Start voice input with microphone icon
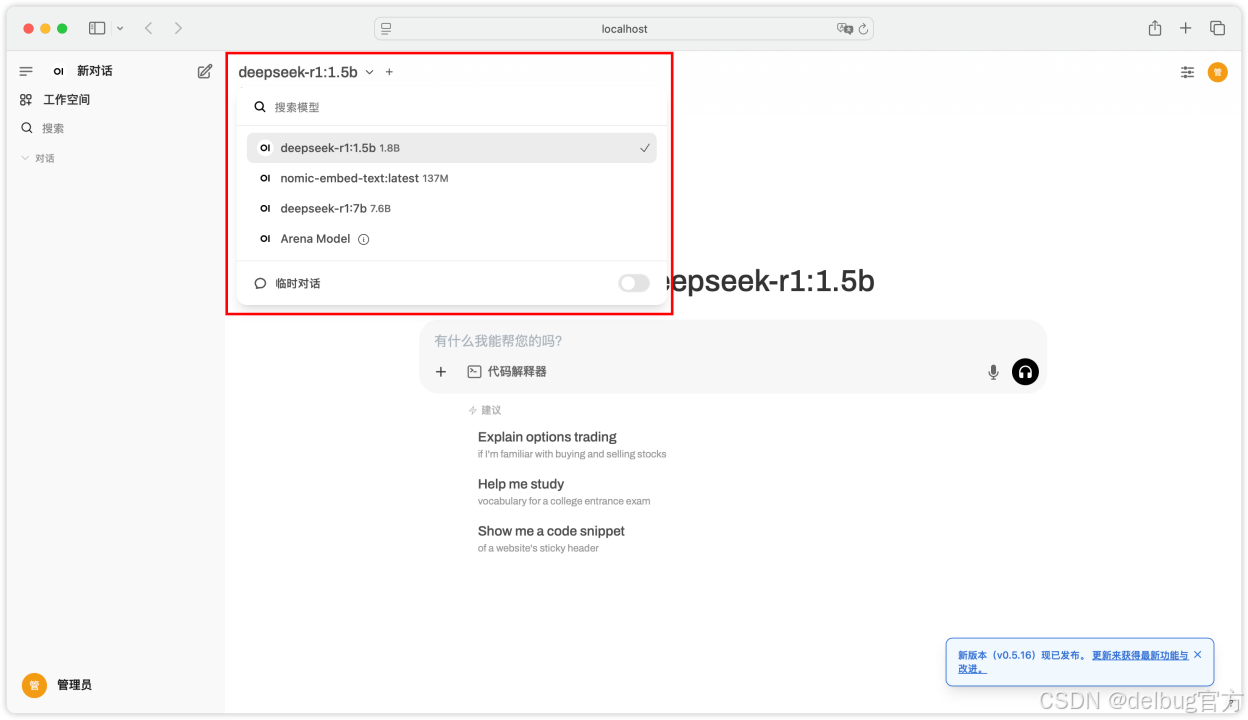The width and height of the screenshot is (1248, 720). click(x=993, y=372)
